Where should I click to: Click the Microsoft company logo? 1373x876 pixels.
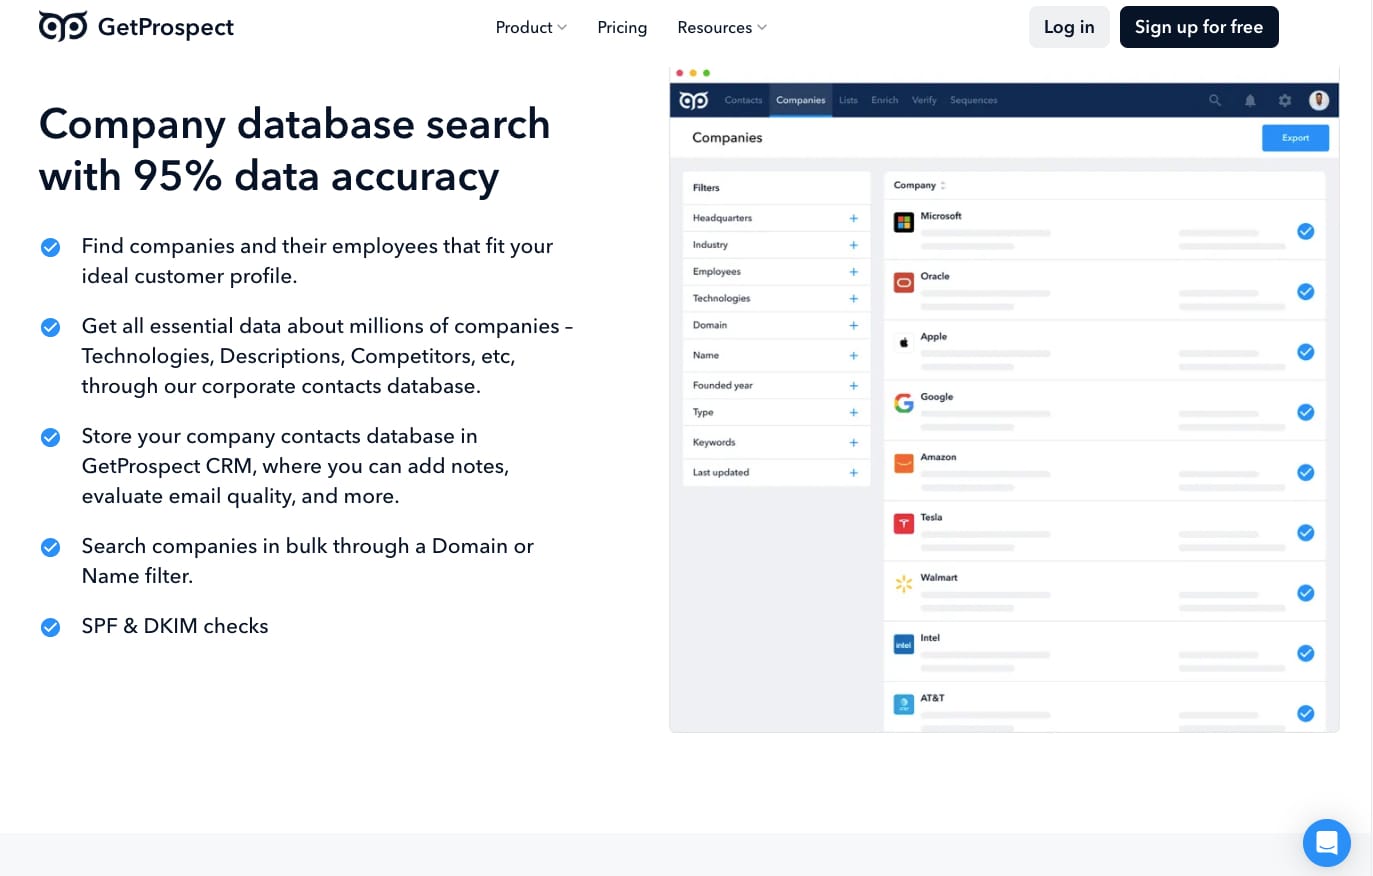click(904, 223)
